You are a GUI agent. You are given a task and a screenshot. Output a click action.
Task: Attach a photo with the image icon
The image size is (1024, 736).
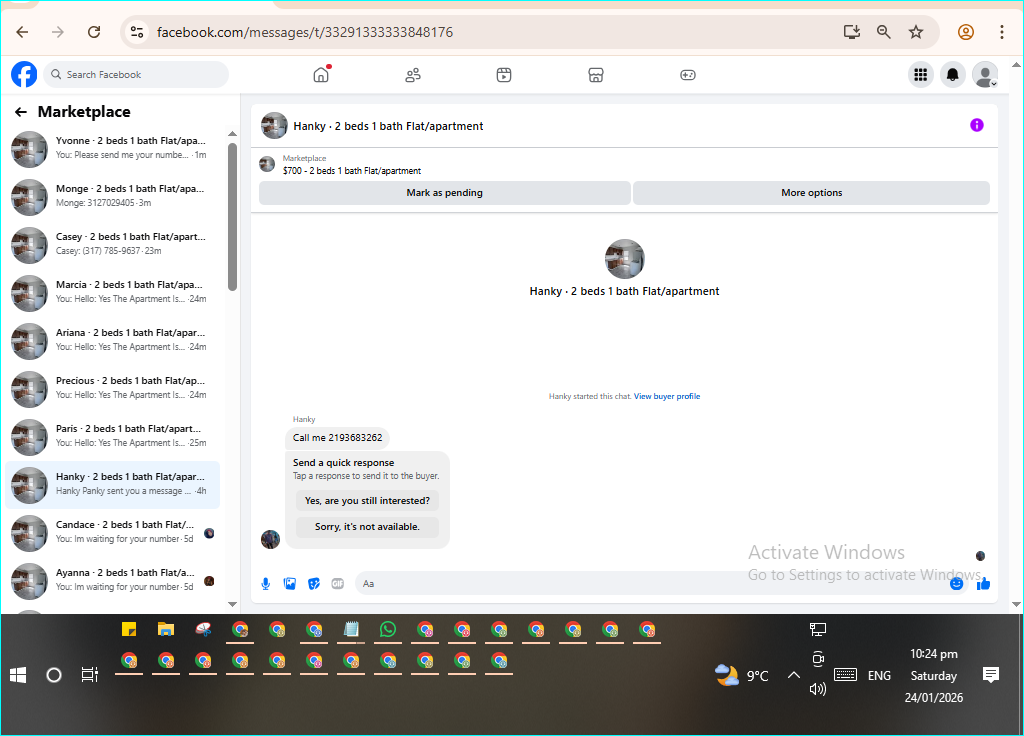tap(290, 584)
